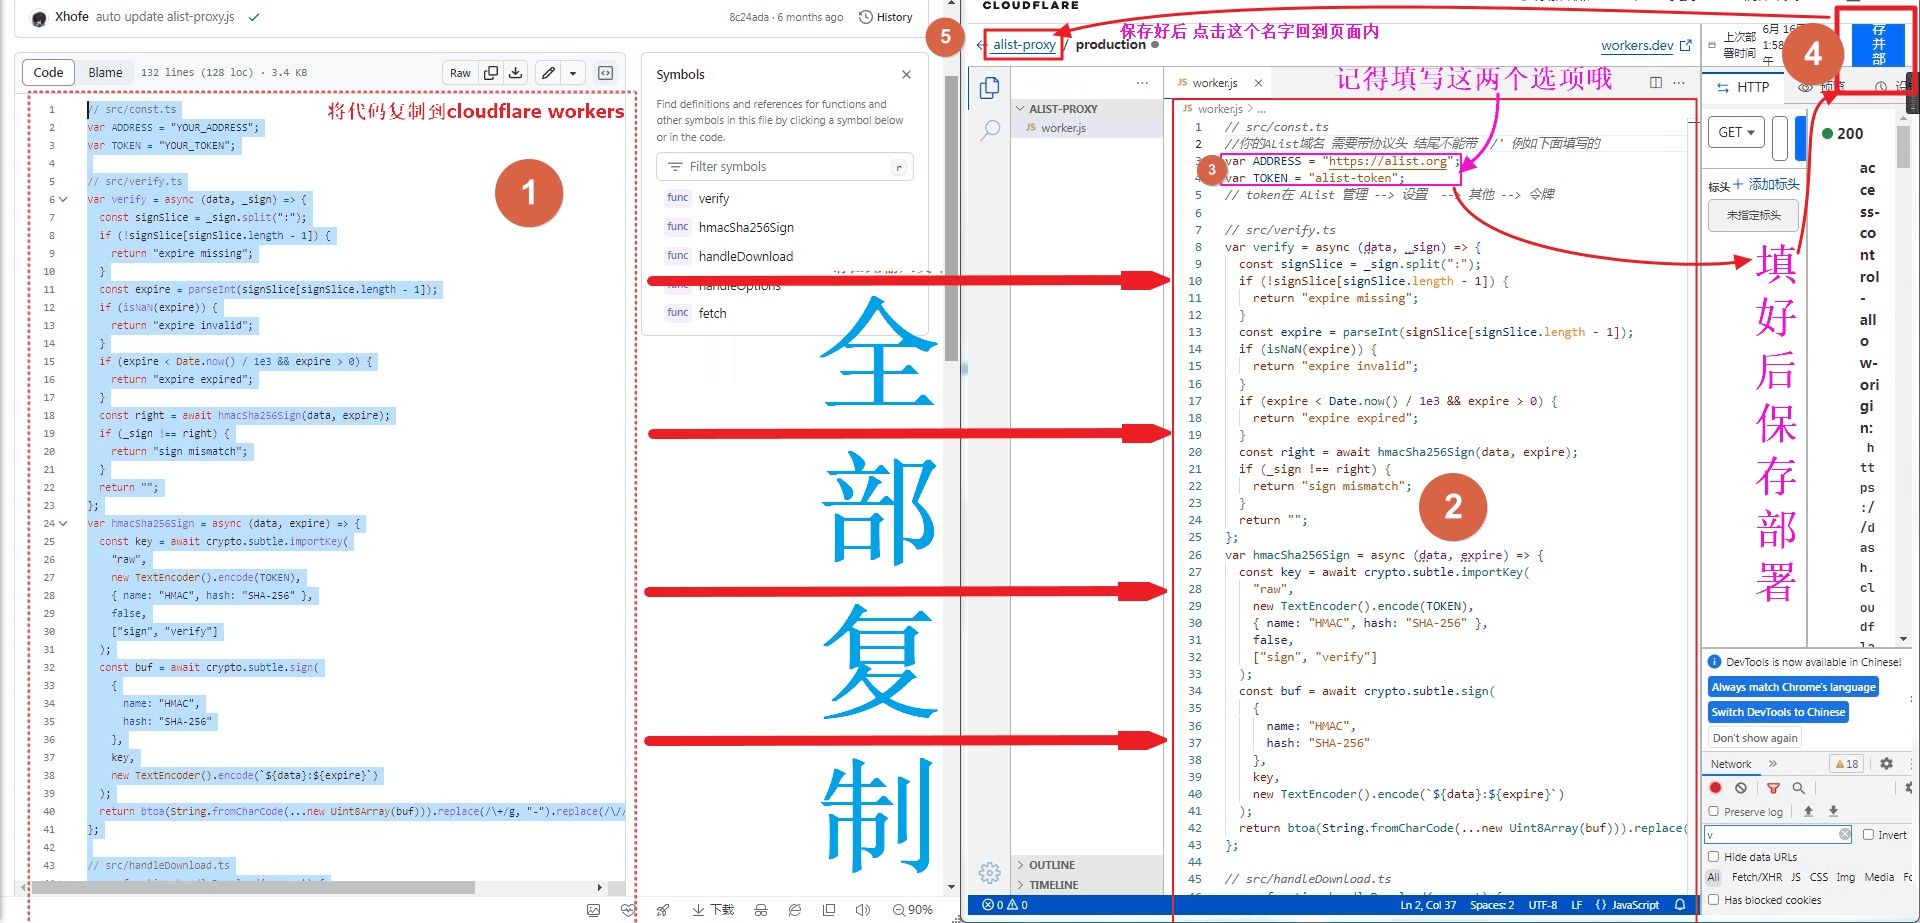Click Switch DevTools to Chinese button
This screenshot has height=923, width=1920.
(1778, 712)
